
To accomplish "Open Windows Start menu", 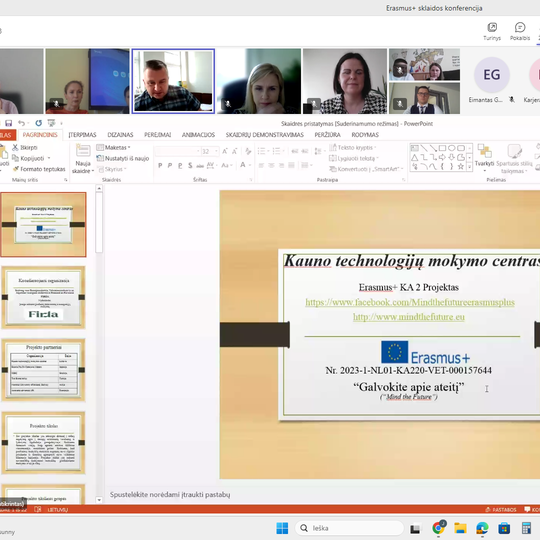I will coord(282,528).
